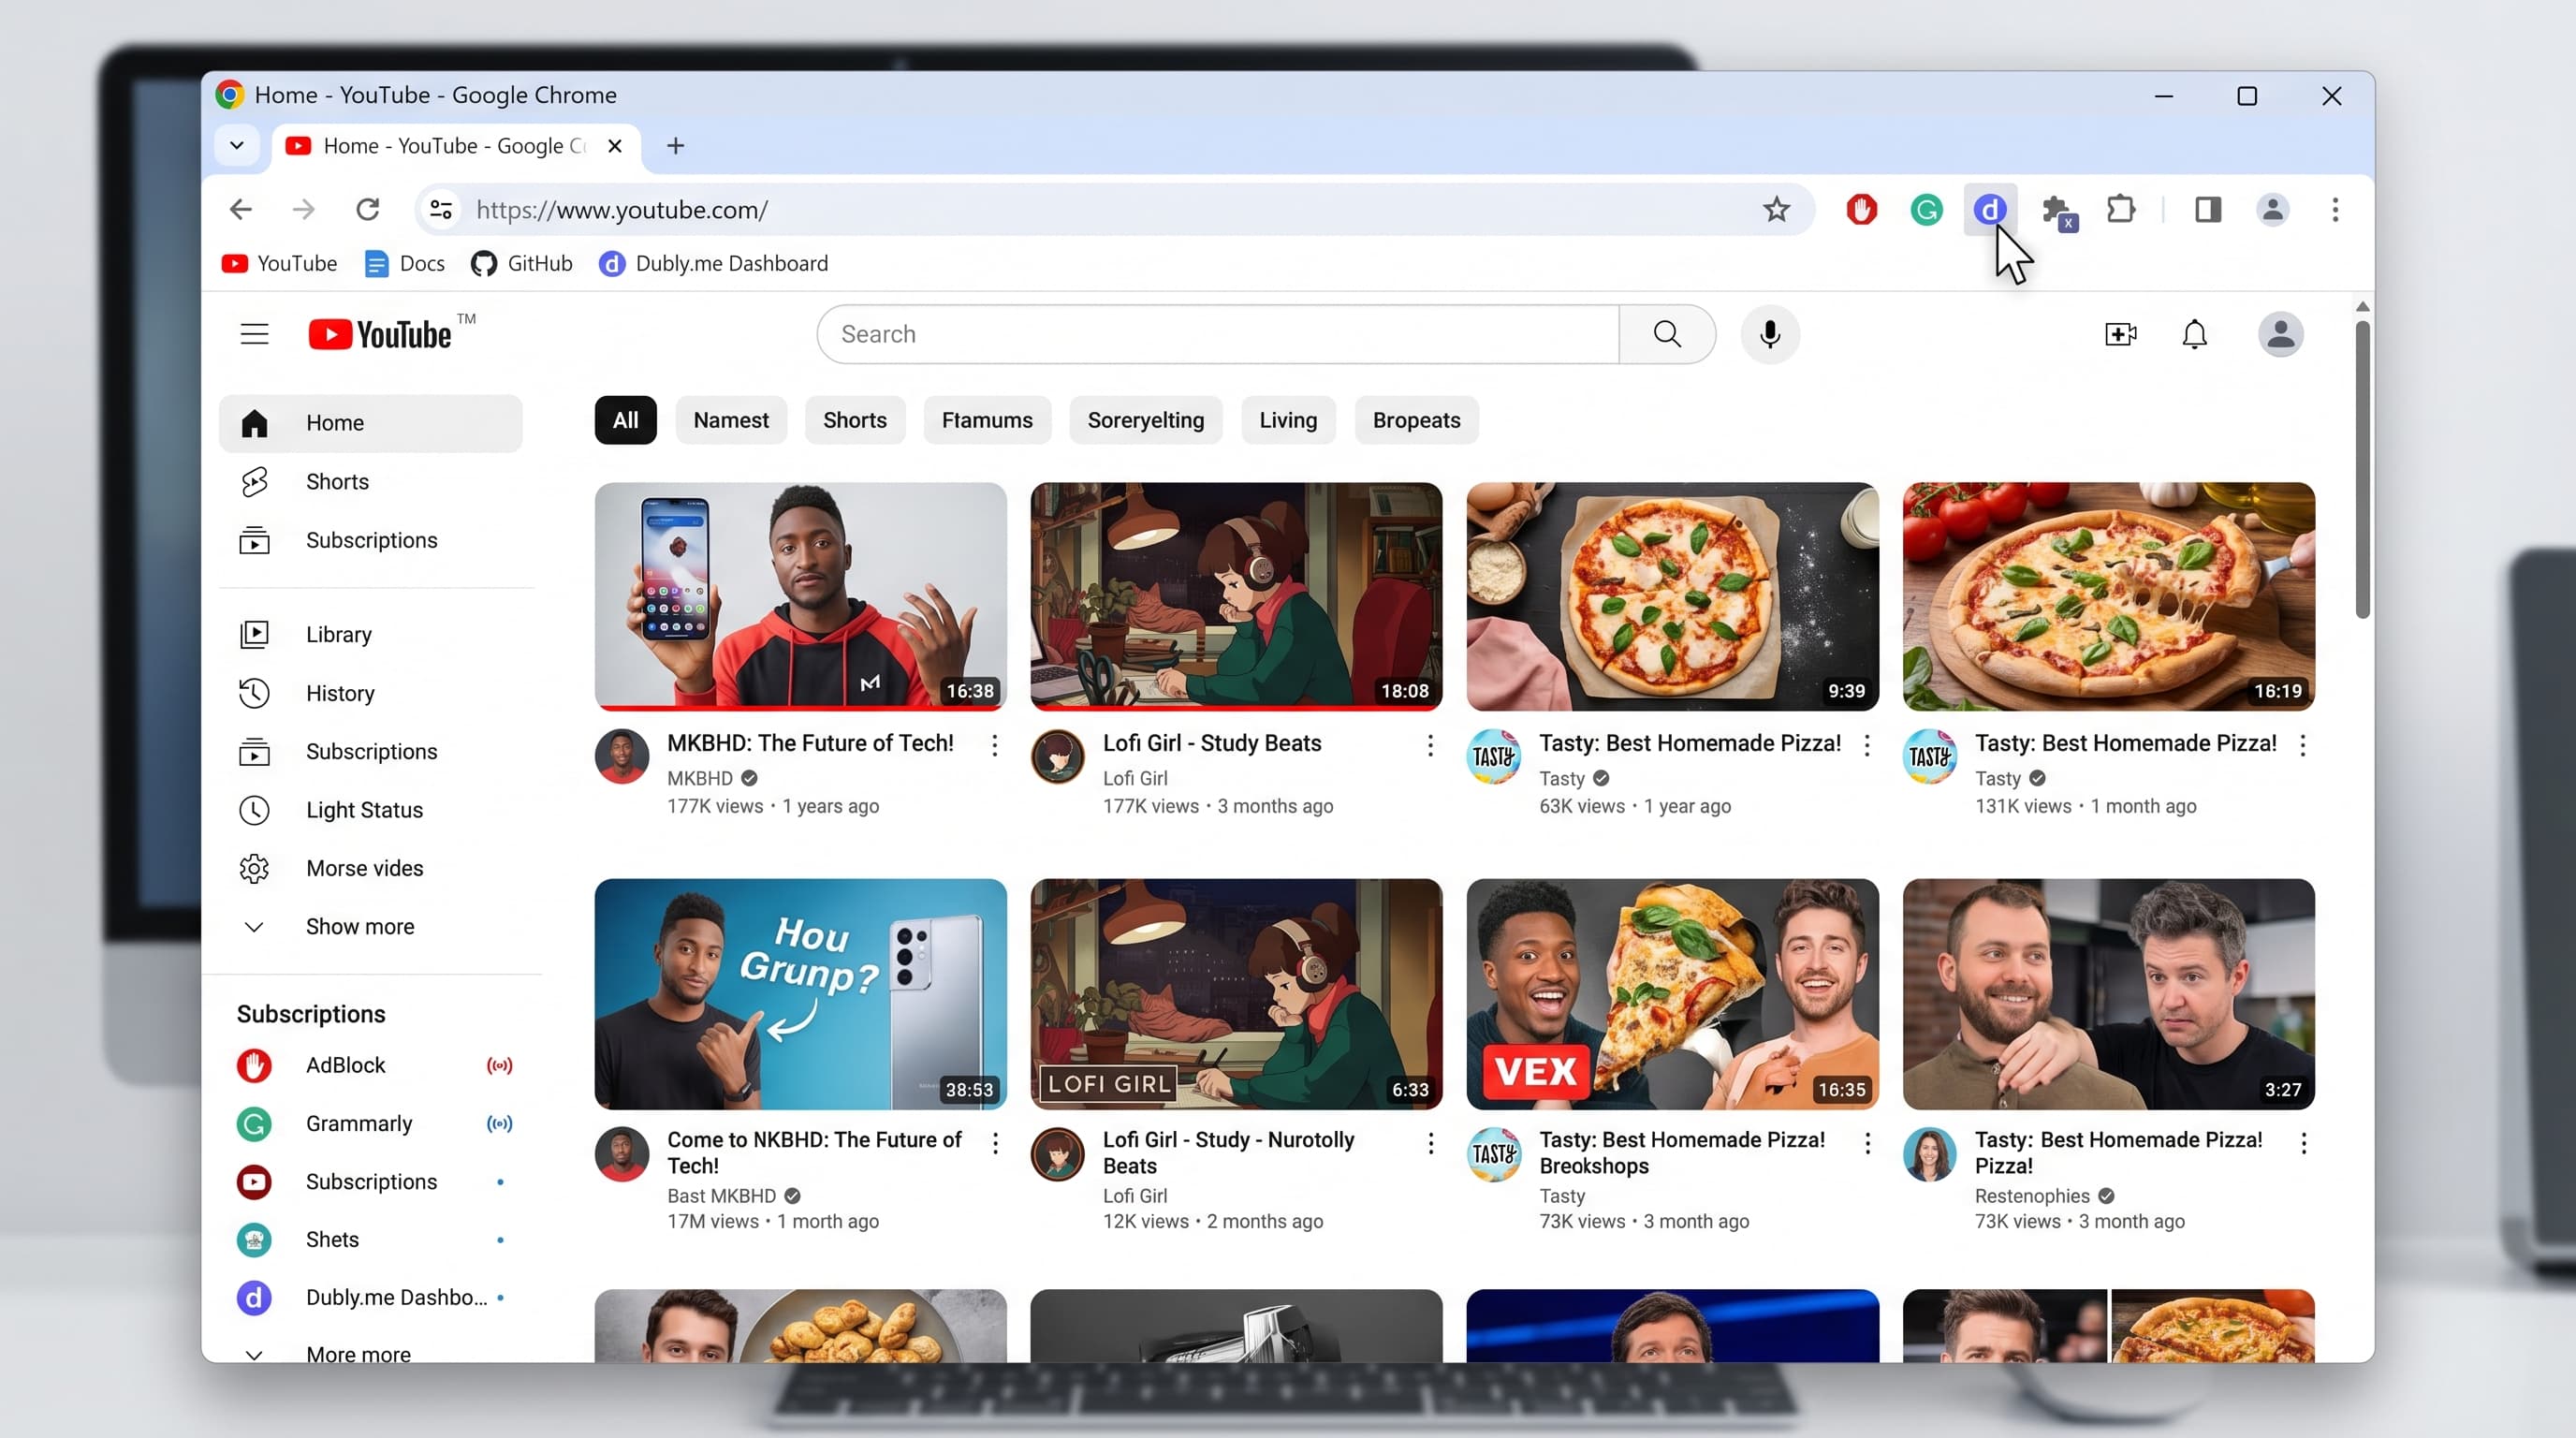Select the Soreryelting filter chip
This screenshot has height=1438, width=2576.
[1146, 420]
